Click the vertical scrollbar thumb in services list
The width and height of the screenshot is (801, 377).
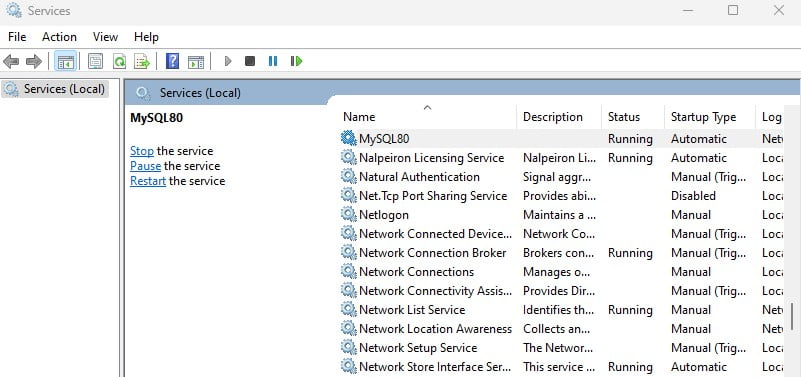click(792, 316)
